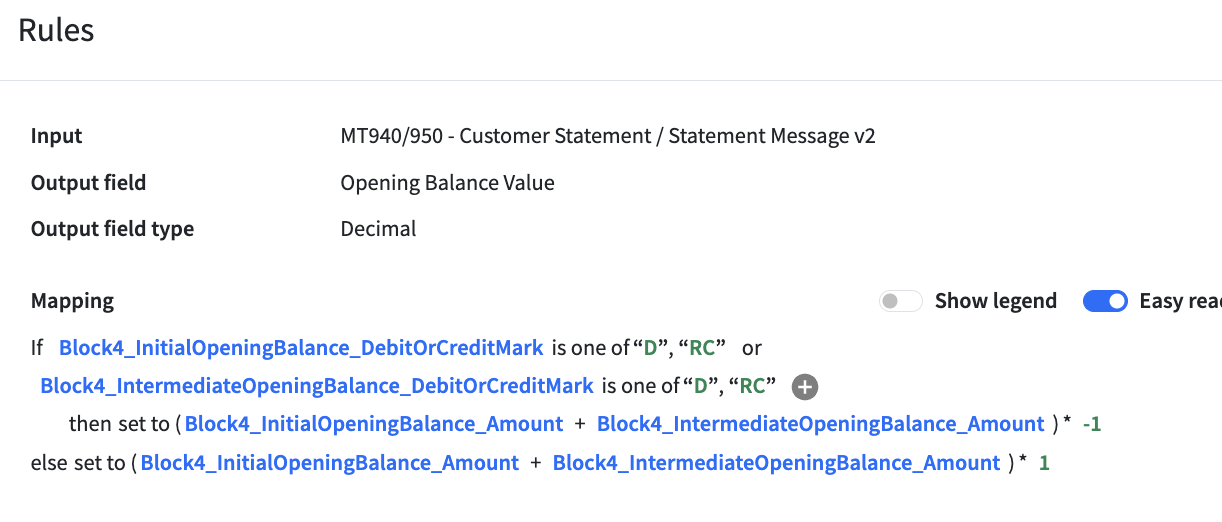Click Block4_InitialOpeningBalance_Amount in the then clause
Image resolution: width=1222 pixels, height=522 pixels.
pyautogui.click(x=374, y=424)
